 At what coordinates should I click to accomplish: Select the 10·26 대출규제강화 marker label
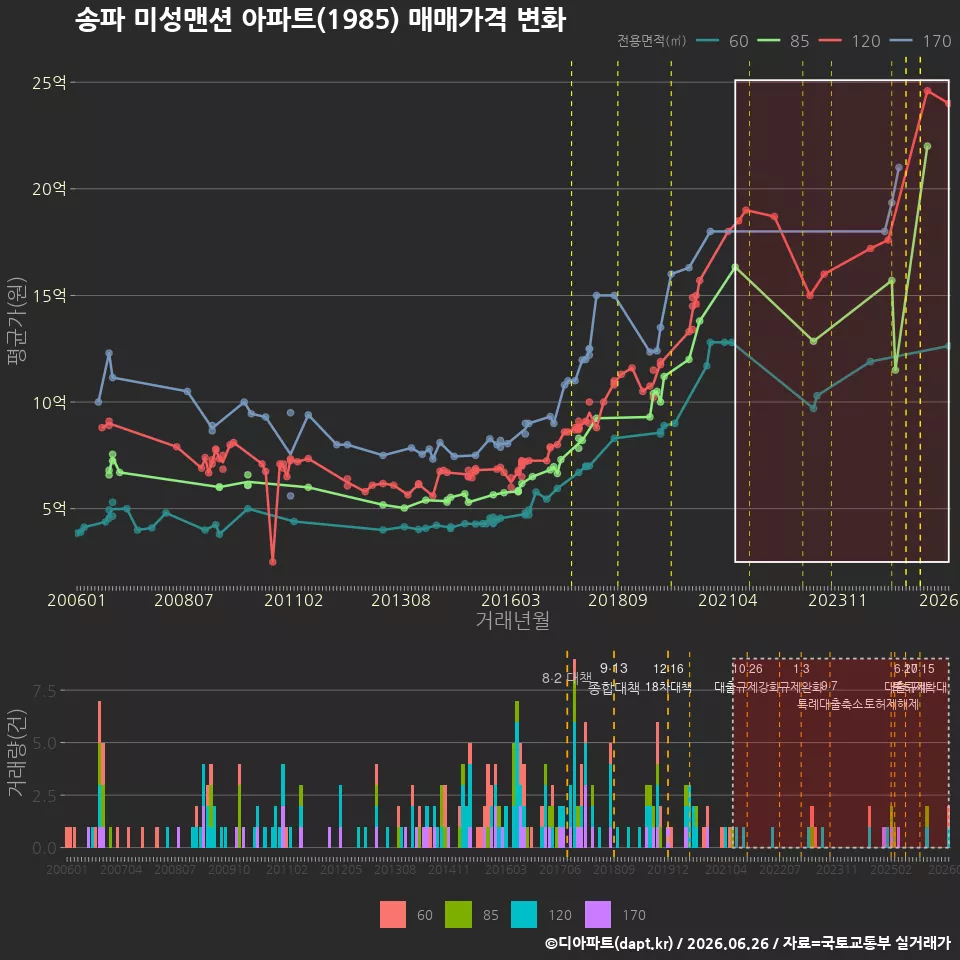748,678
